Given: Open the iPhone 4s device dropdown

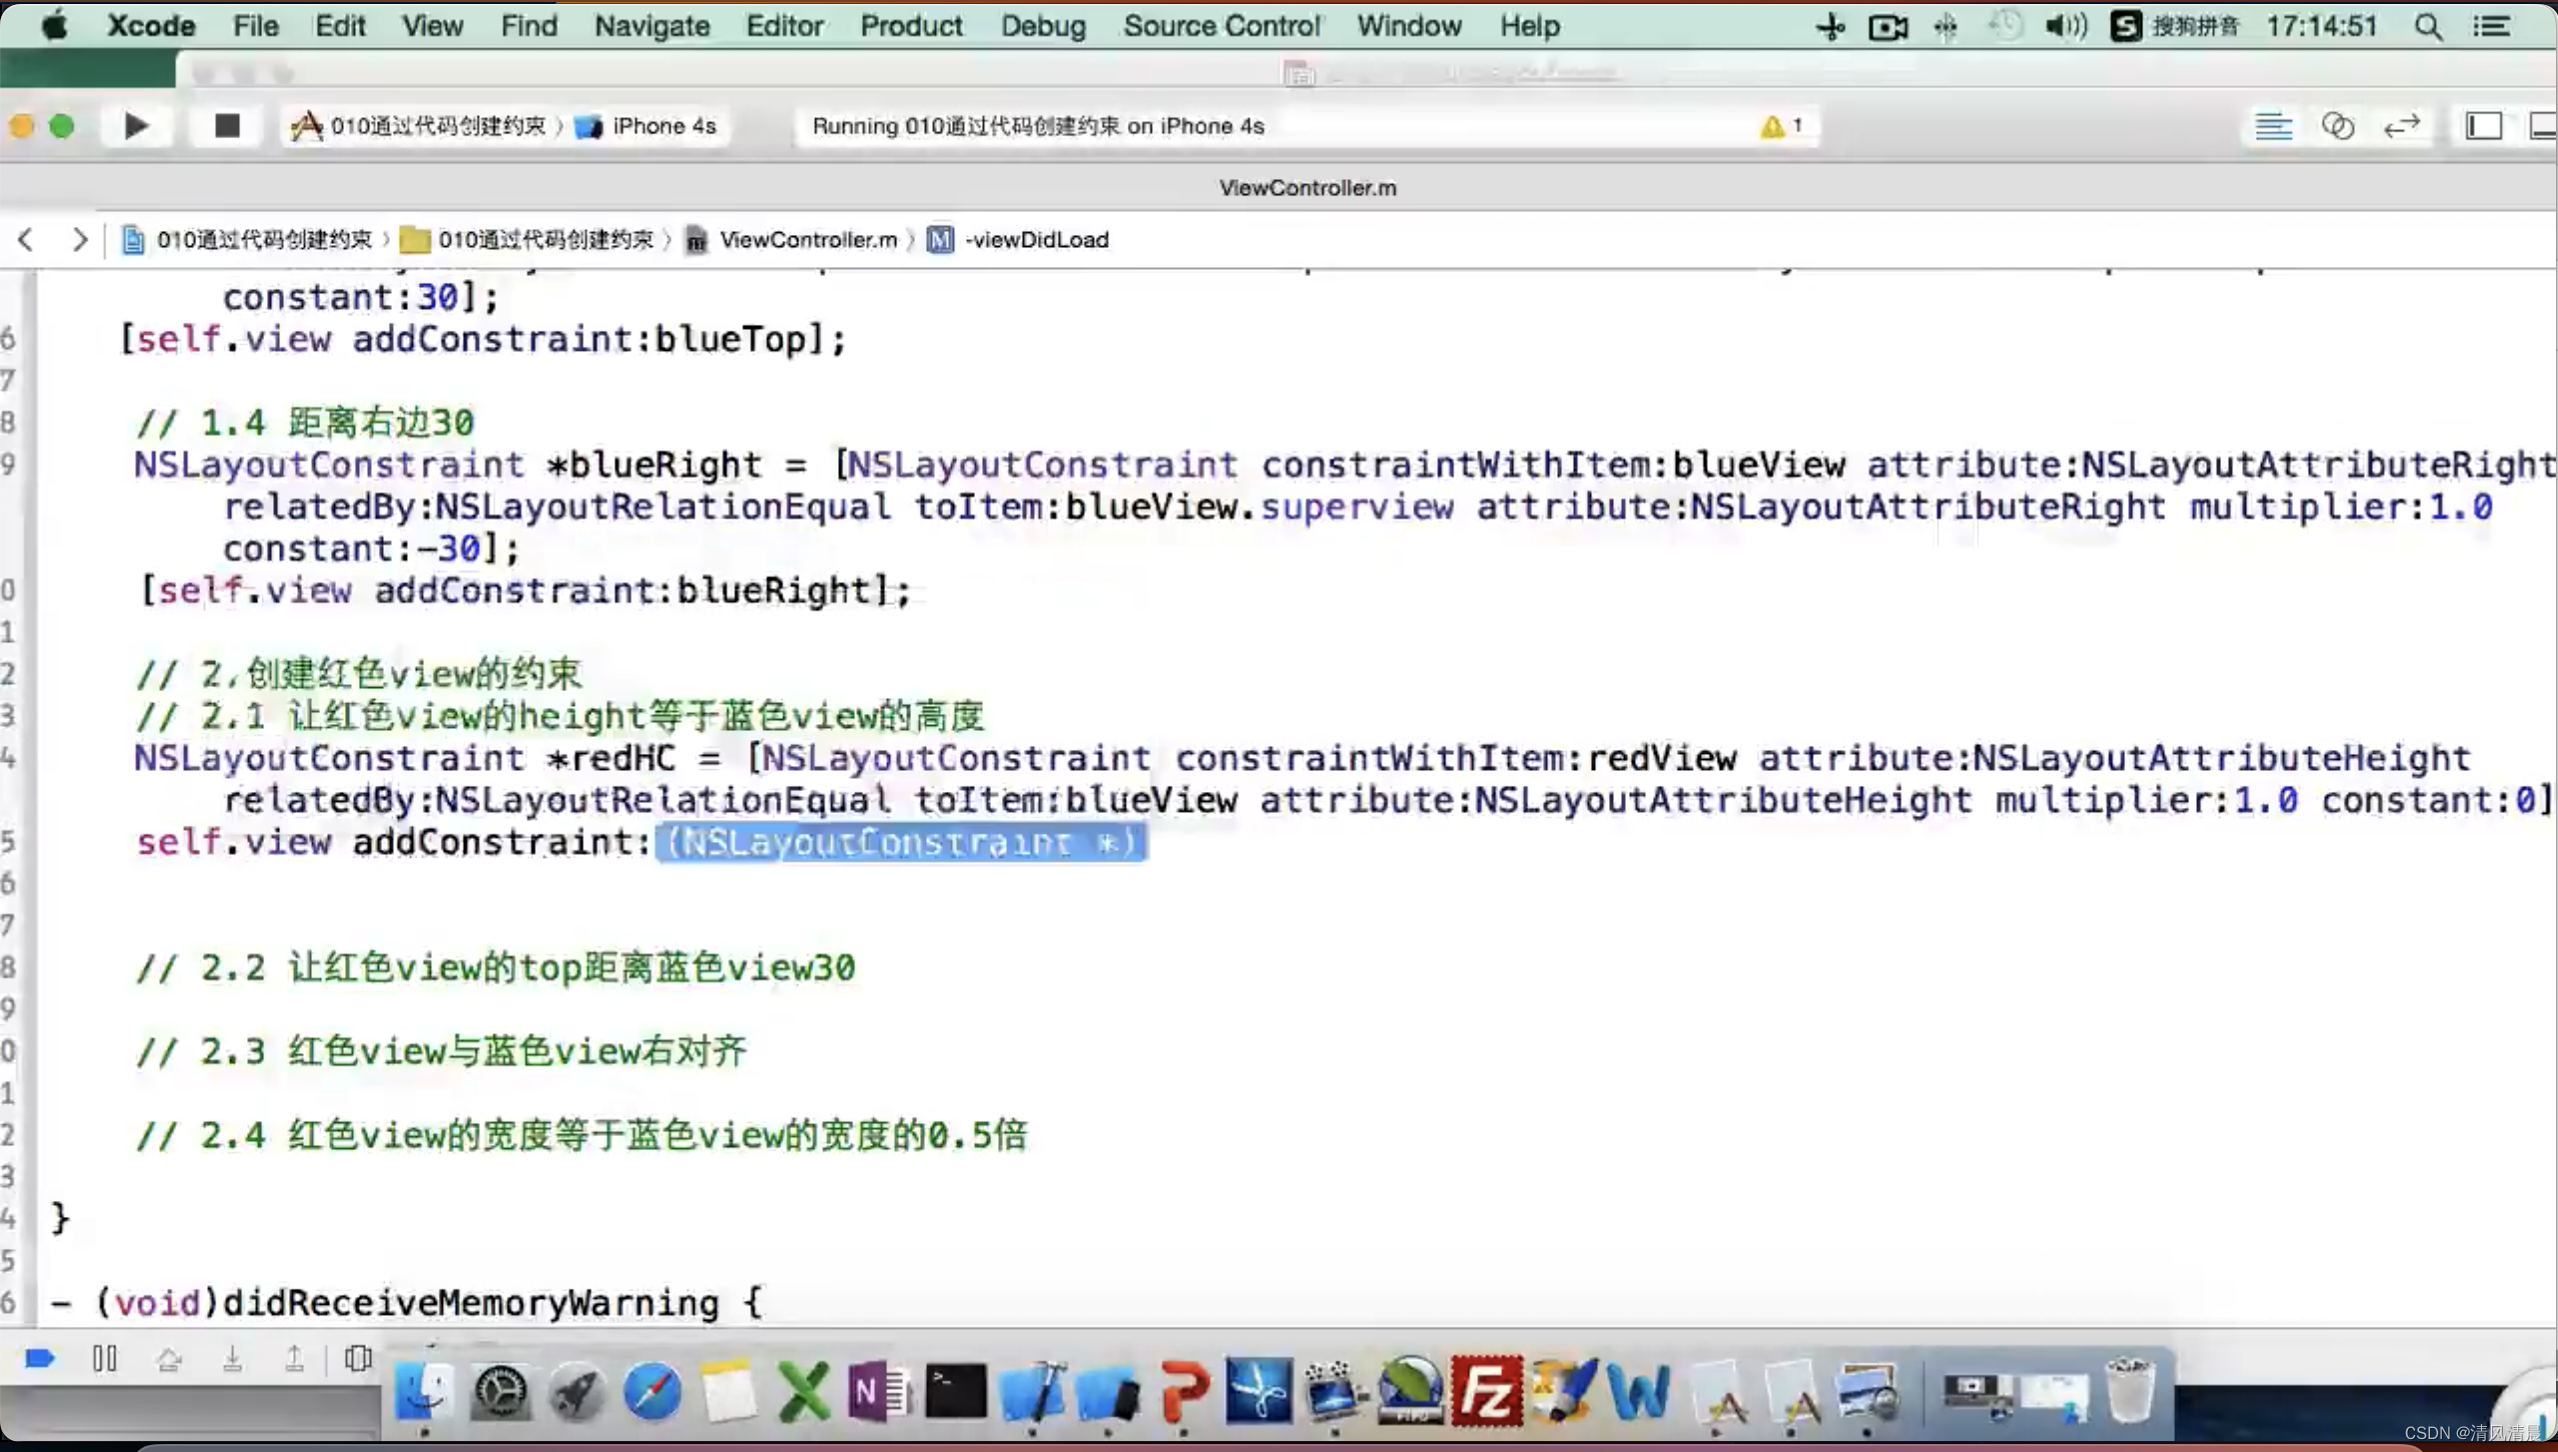Looking at the screenshot, I should click(x=650, y=126).
